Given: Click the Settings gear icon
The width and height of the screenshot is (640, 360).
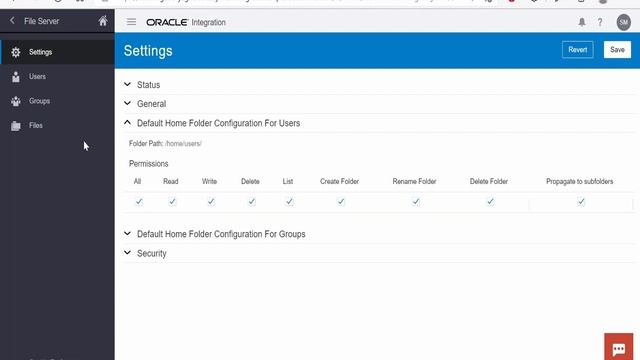Looking at the screenshot, I should [x=16, y=52].
